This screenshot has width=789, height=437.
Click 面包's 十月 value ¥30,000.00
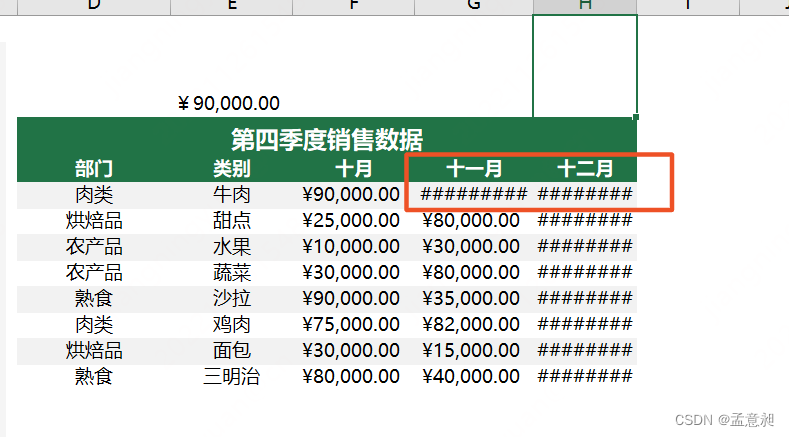click(x=351, y=351)
